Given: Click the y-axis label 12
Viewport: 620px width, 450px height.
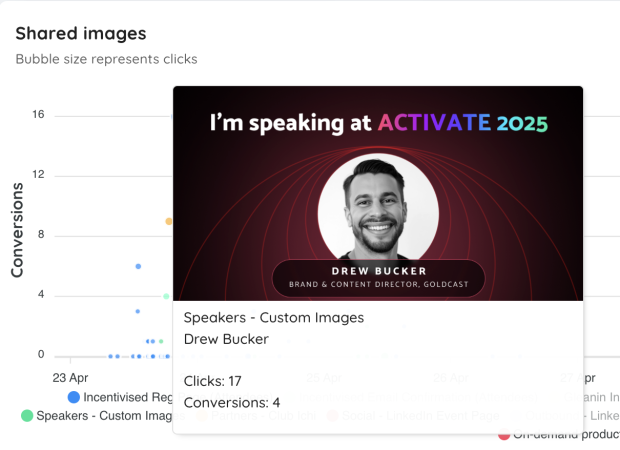Looking at the screenshot, I should (38, 174).
